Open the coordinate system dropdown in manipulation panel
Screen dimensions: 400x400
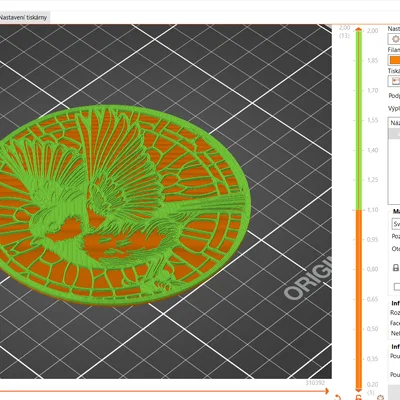[396, 224]
